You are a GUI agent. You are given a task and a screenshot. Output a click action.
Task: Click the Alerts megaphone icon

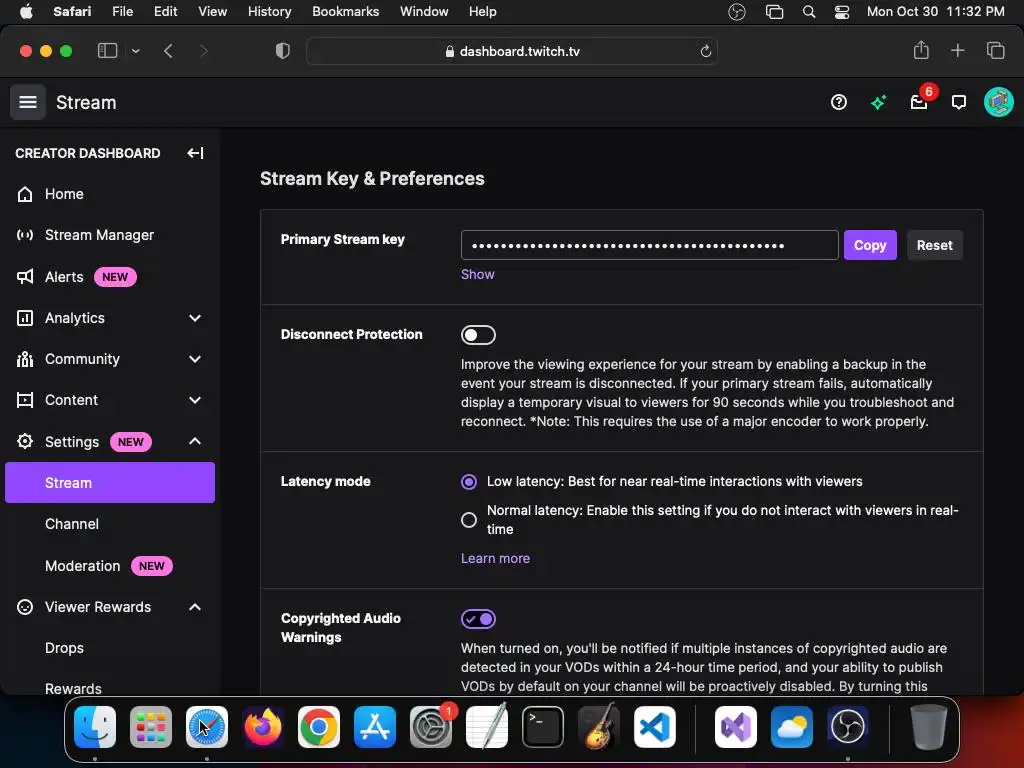[x=25, y=277]
